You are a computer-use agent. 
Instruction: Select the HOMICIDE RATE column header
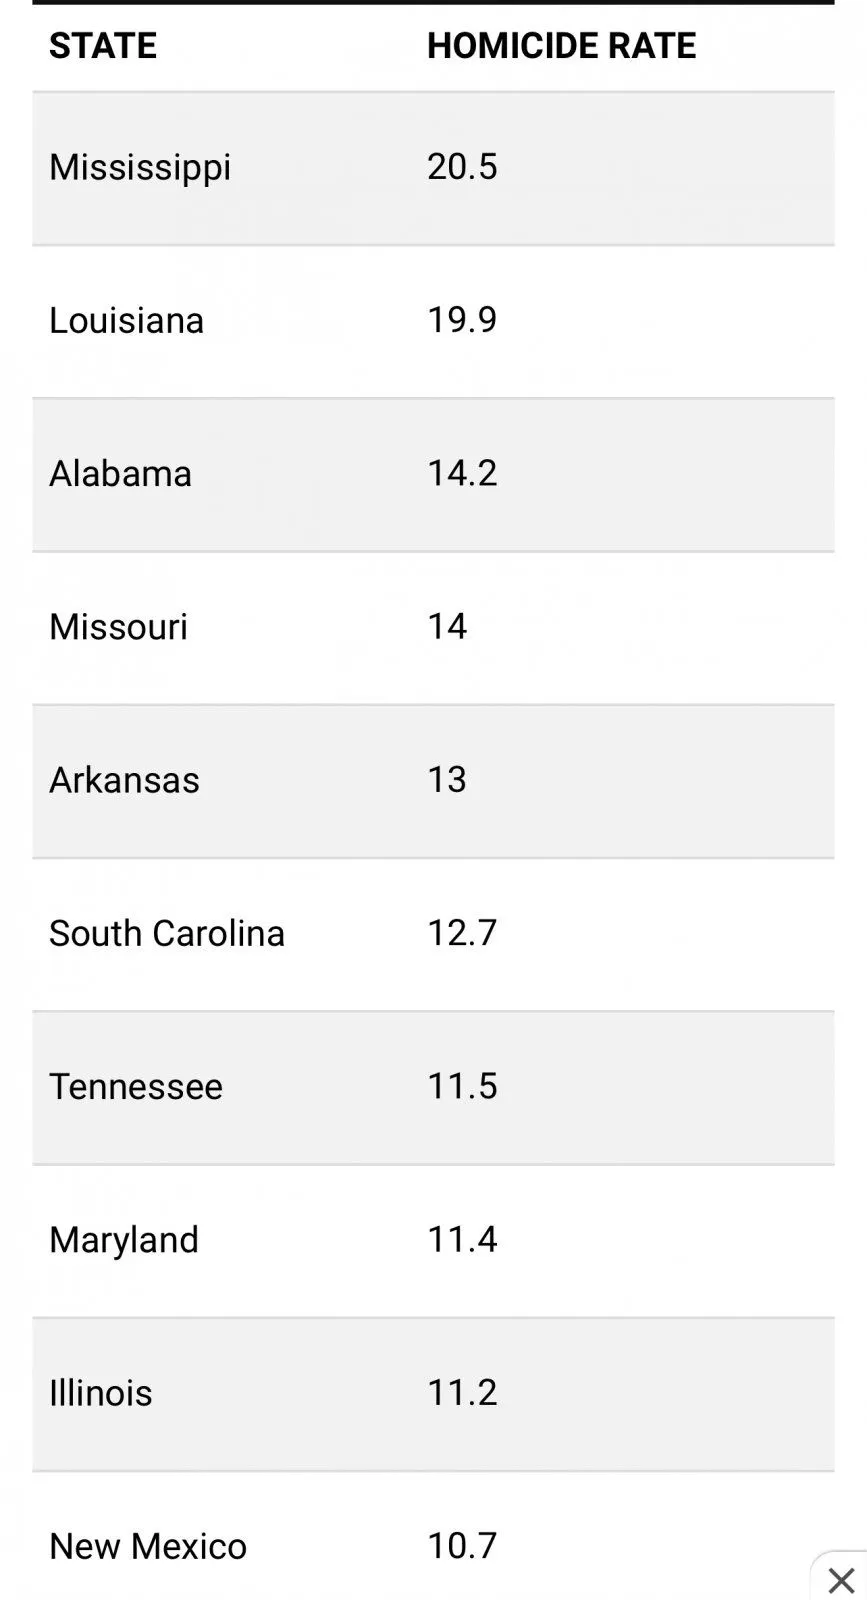(561, 46)
